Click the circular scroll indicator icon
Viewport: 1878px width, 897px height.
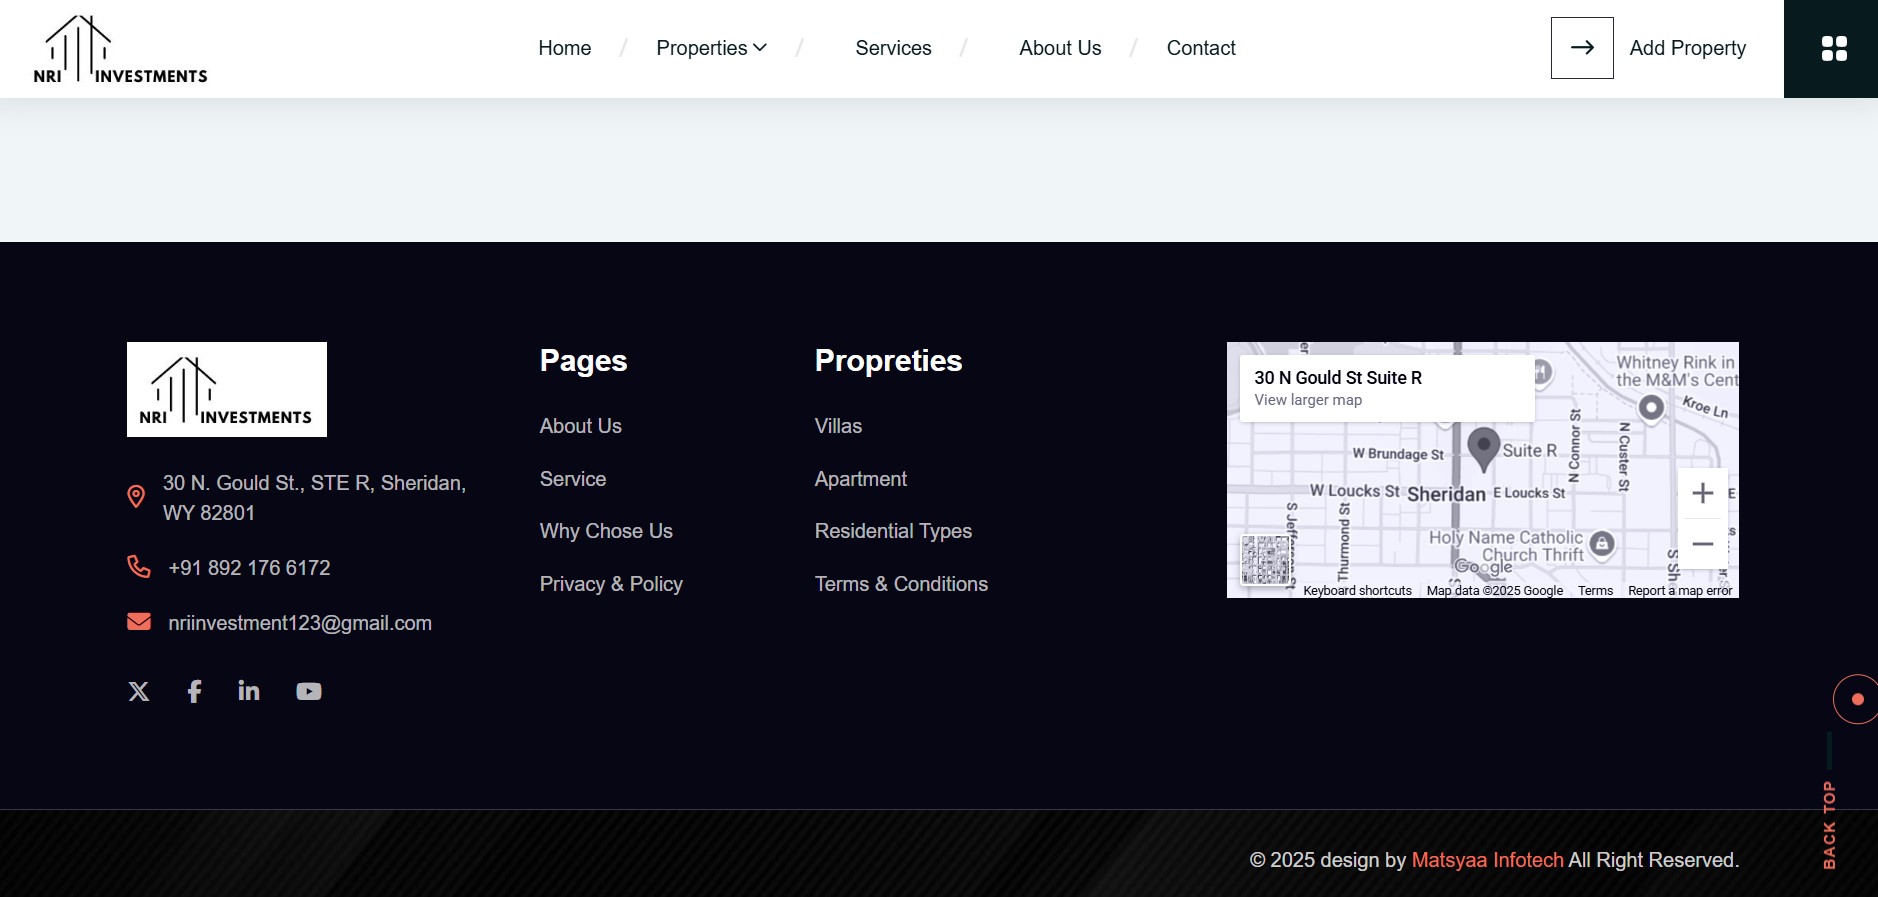pos(1856,699)
